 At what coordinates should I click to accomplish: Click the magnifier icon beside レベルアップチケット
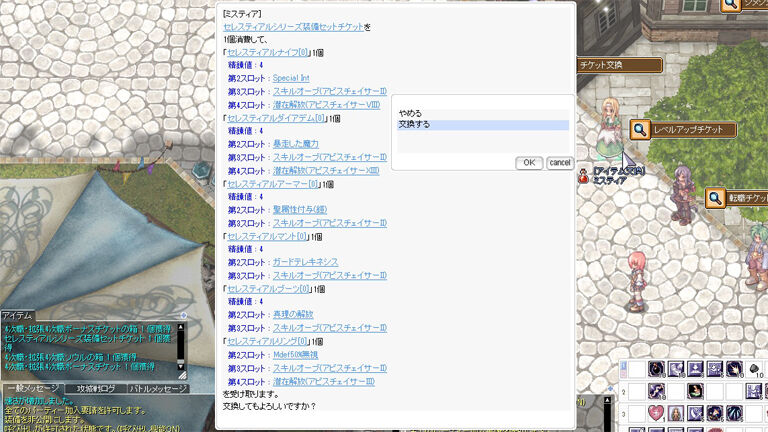640,130
